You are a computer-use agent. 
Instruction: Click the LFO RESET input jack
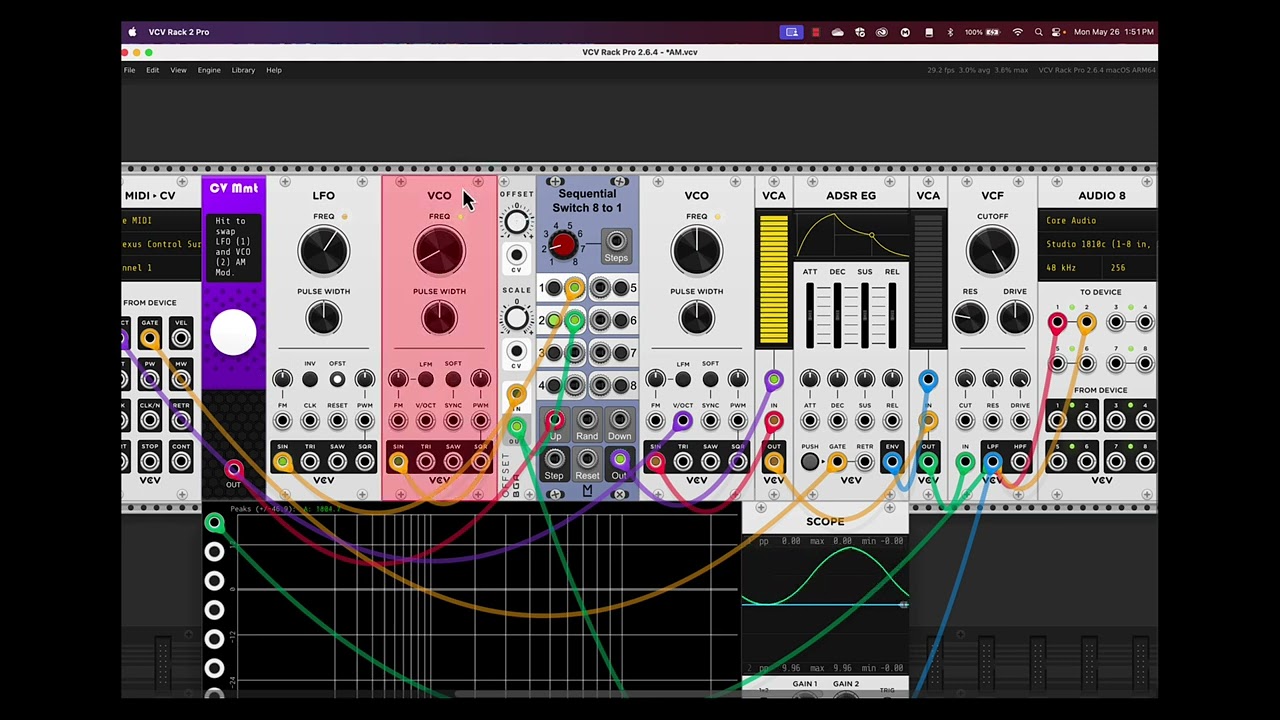[x=337, y=421]
